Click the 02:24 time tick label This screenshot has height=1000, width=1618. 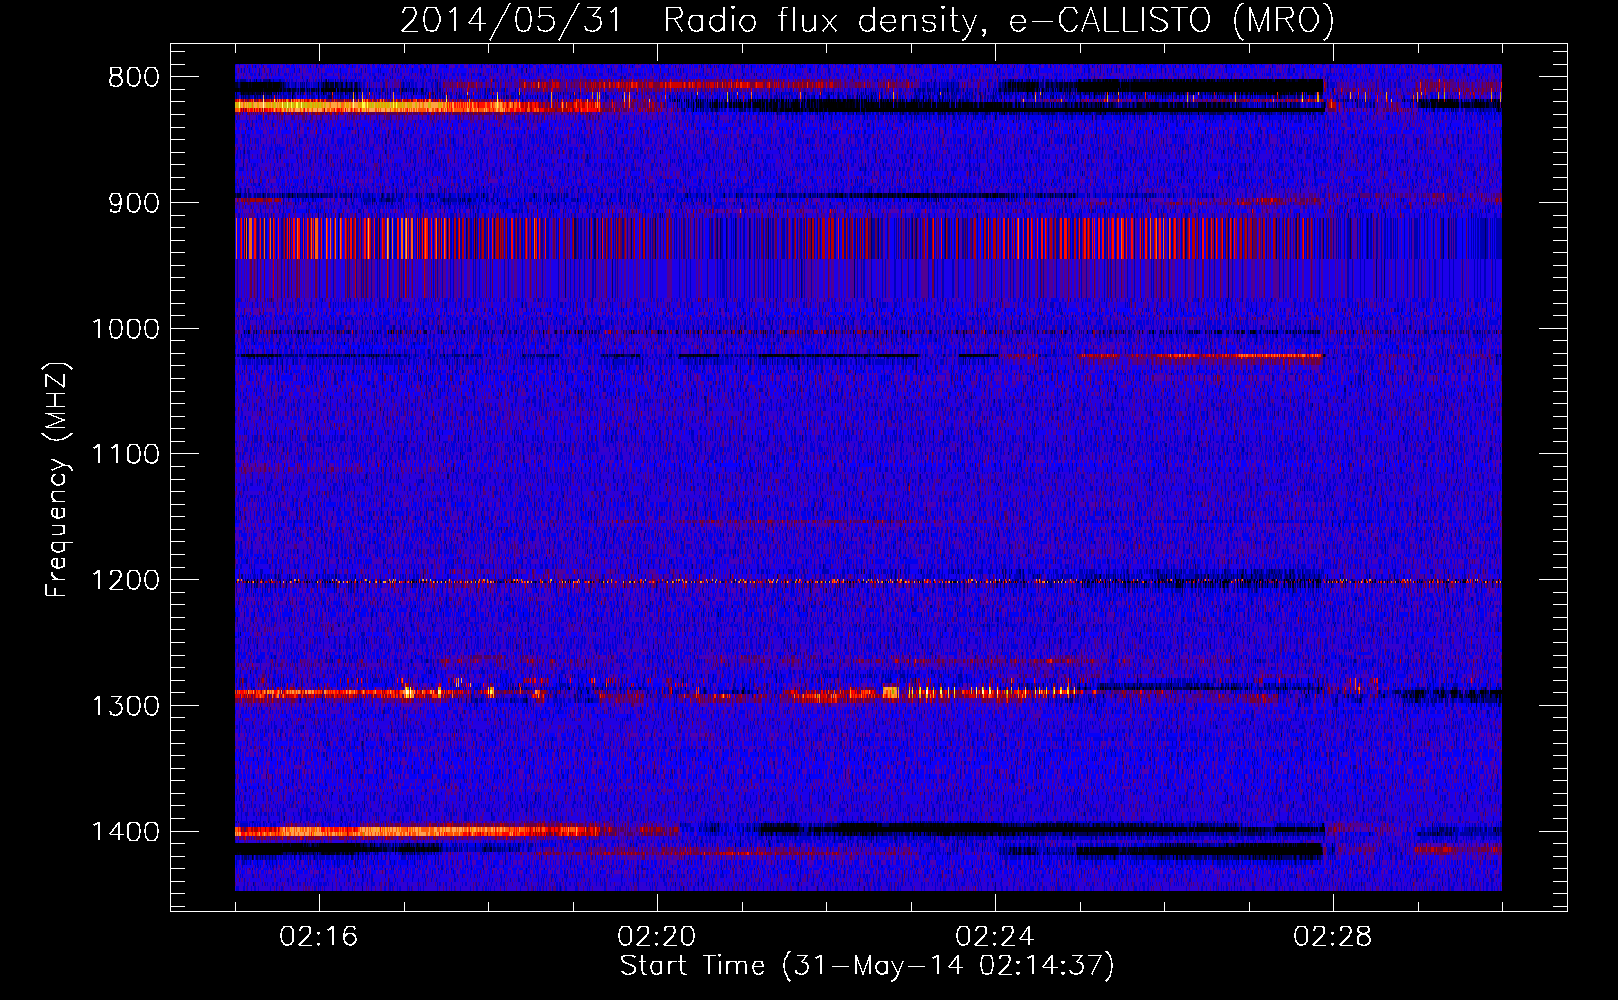click(995, 937)
